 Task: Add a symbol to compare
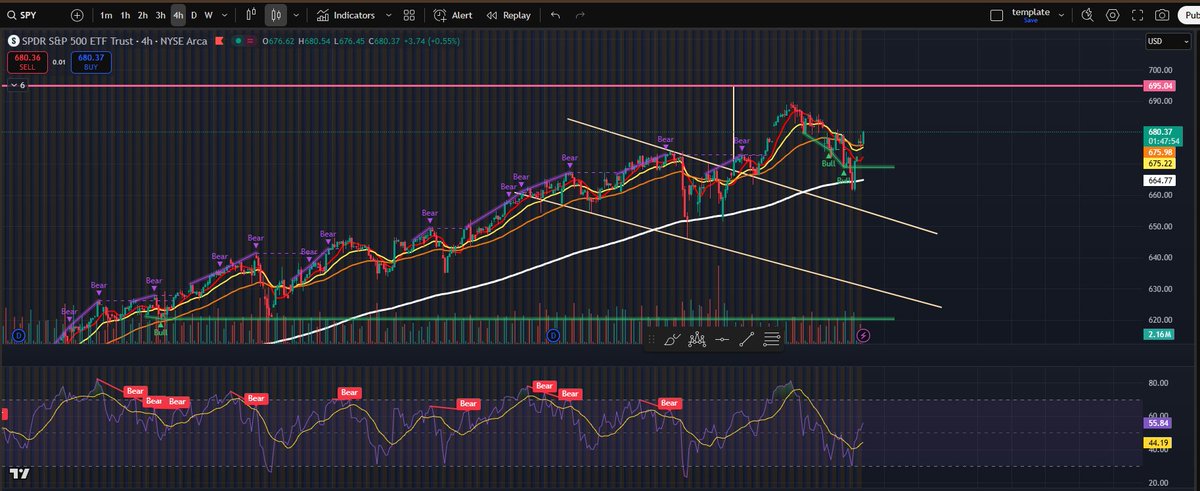coord(77,15)
